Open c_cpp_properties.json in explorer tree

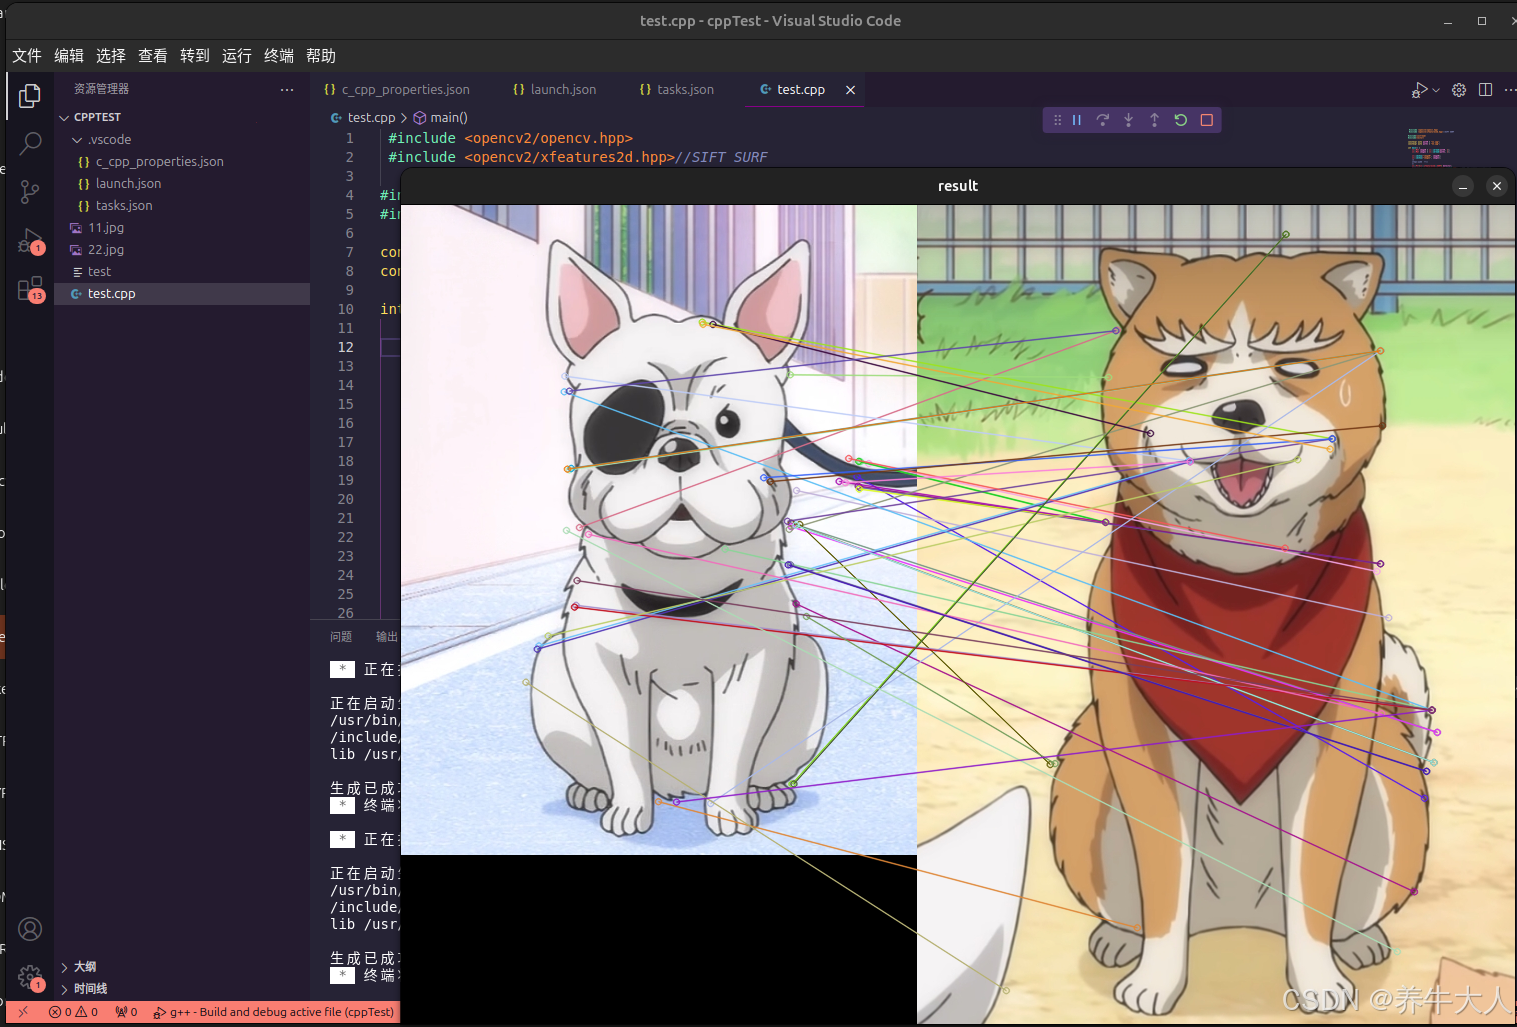tap(182, 162)
